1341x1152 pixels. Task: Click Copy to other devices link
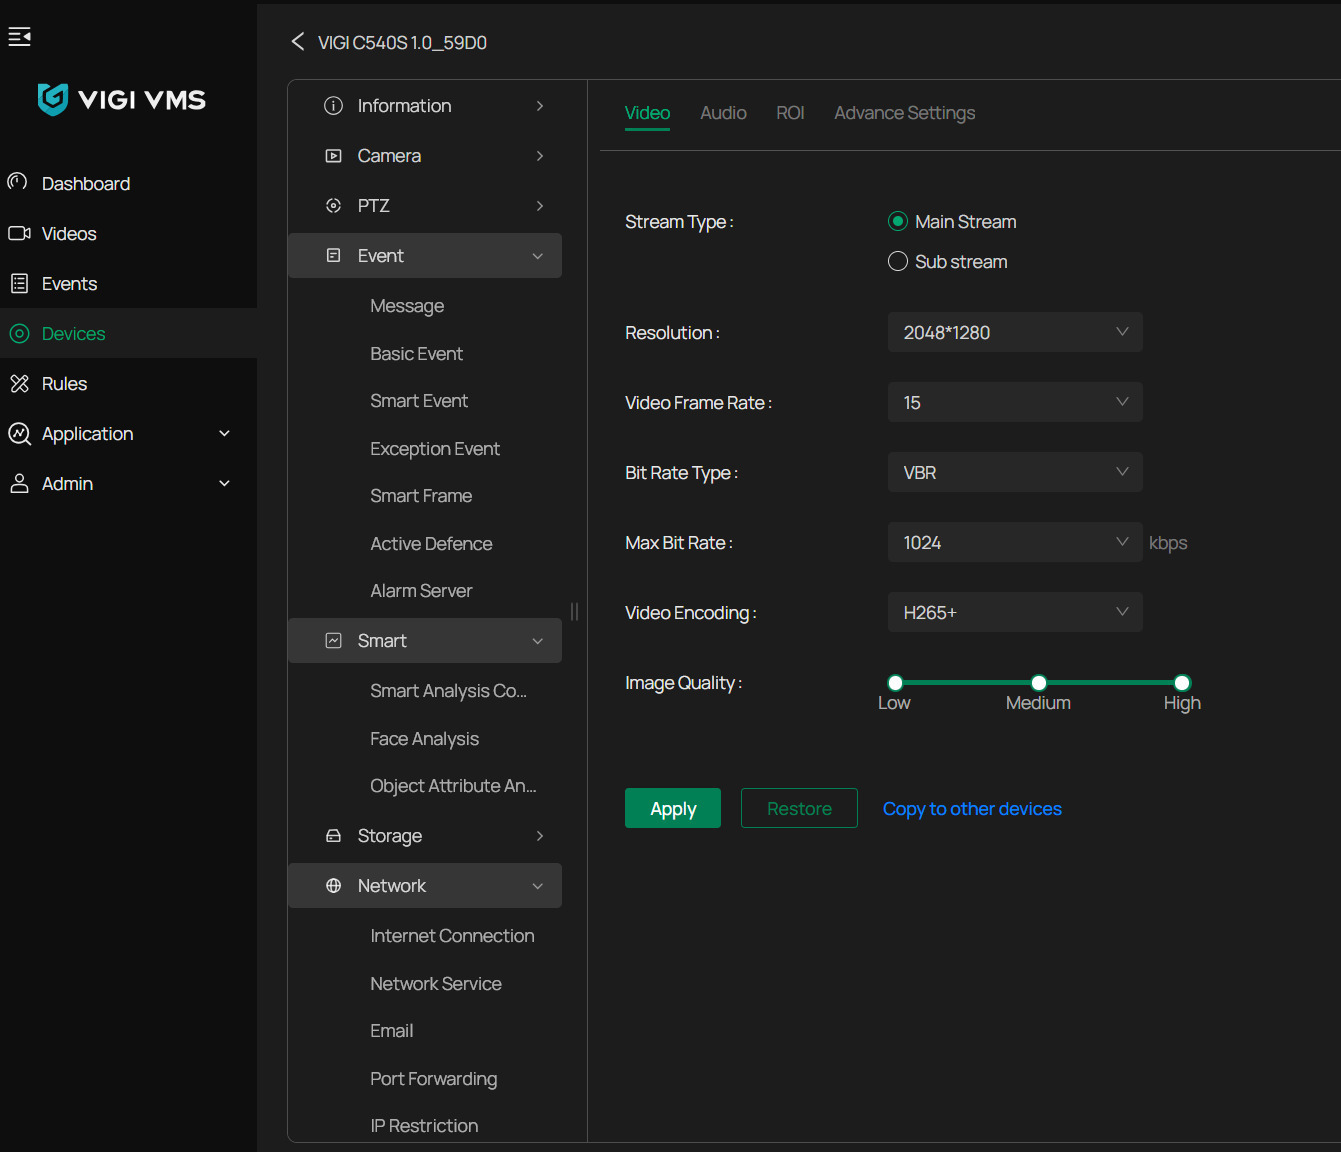click(x=972, y=808)
